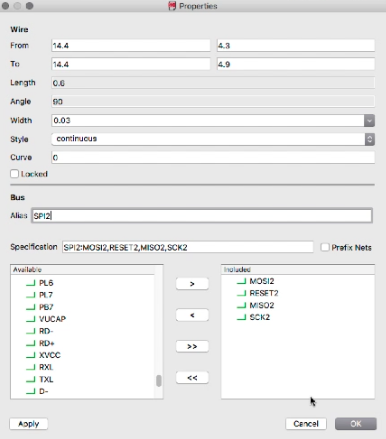The image size is (386, 439).
Task: Select VUCAP in the Available list
Action: [x=52, y=319]
